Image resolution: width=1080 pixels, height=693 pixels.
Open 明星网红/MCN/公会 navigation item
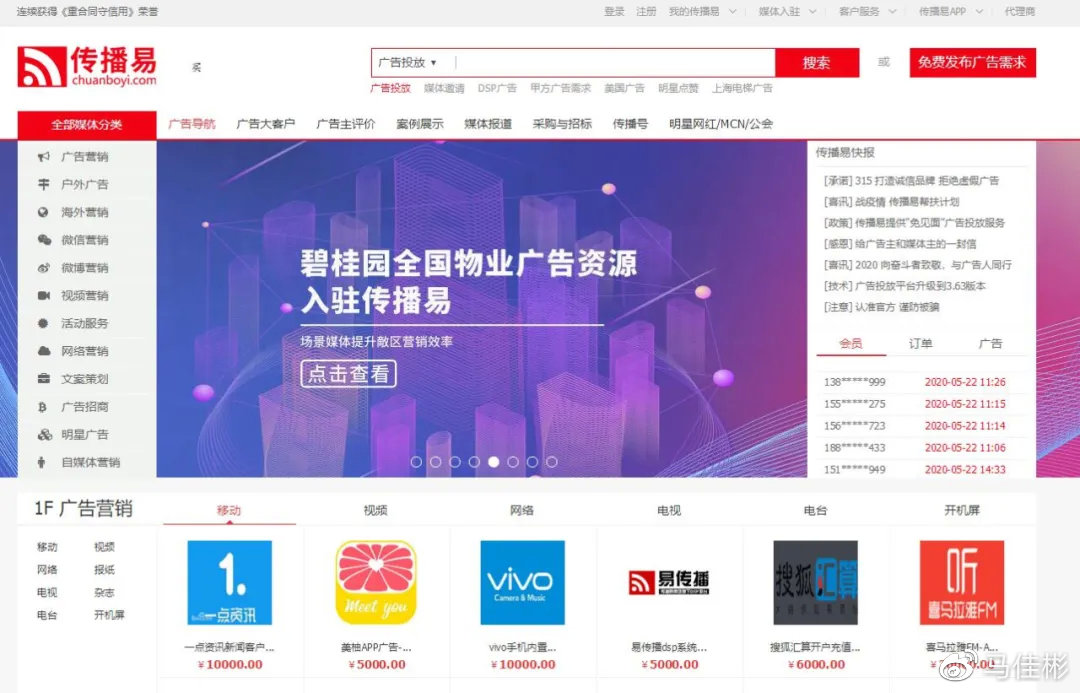click(720, 124)
